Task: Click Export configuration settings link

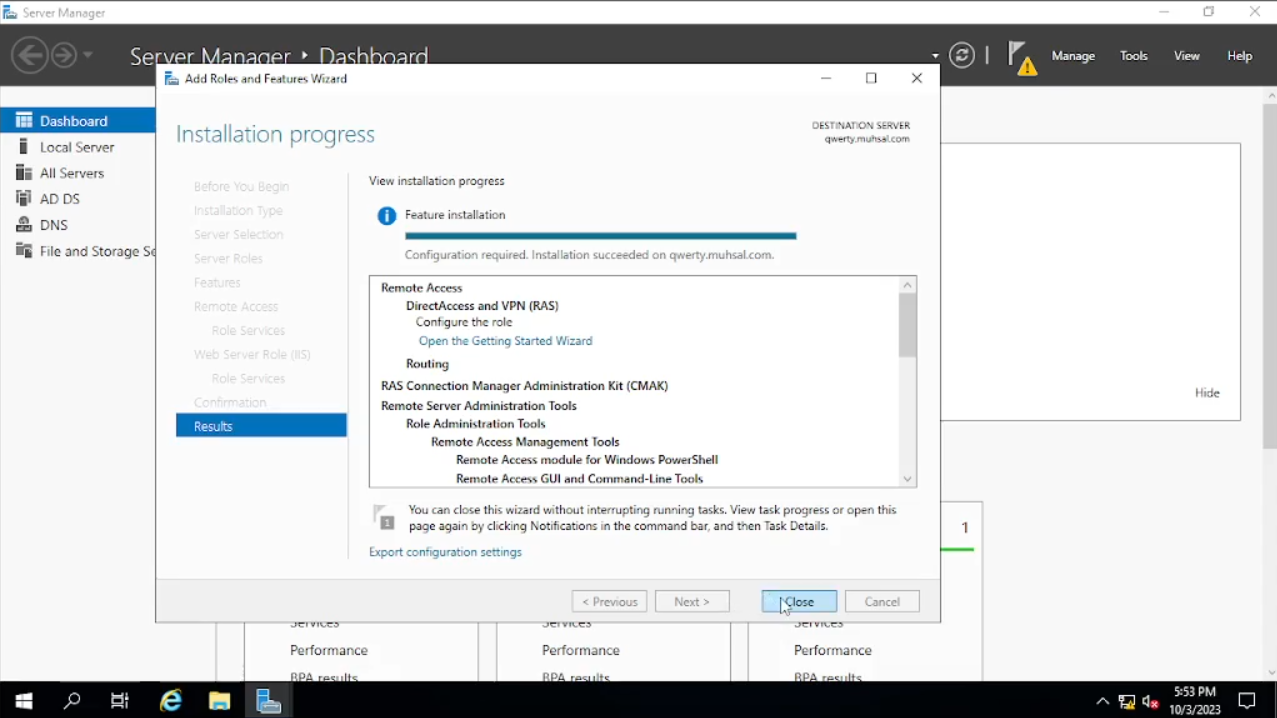Action: coord(445,552)
